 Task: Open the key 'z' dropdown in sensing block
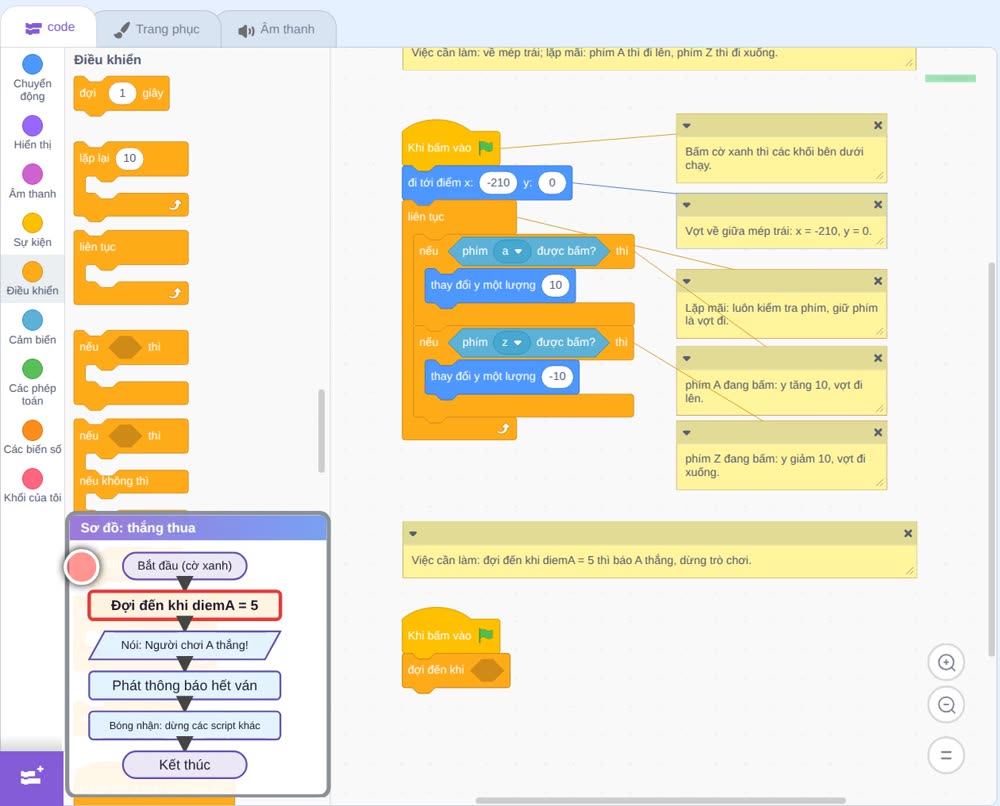(x=512, y=342)
